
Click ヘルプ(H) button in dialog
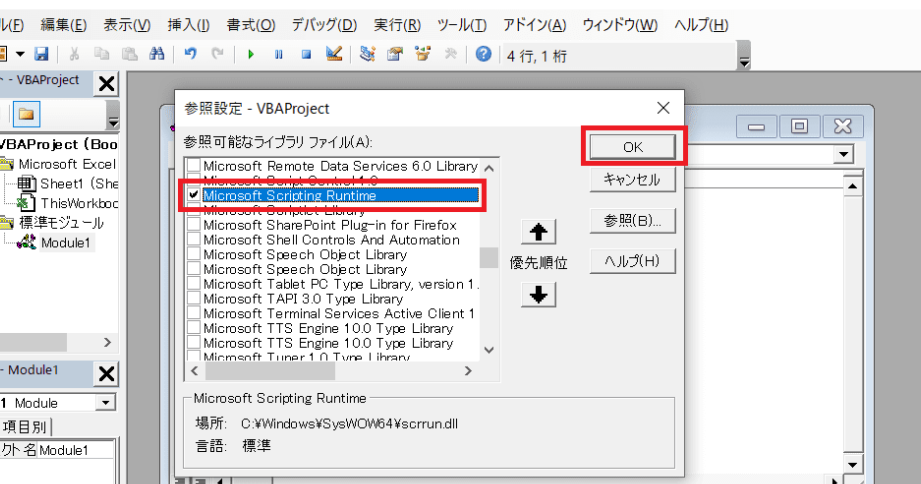click(x=633, y=261)
